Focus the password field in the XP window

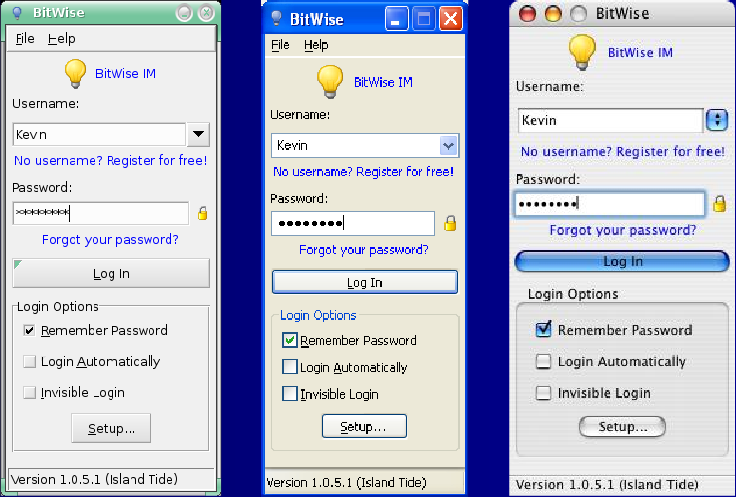[353, 223]
